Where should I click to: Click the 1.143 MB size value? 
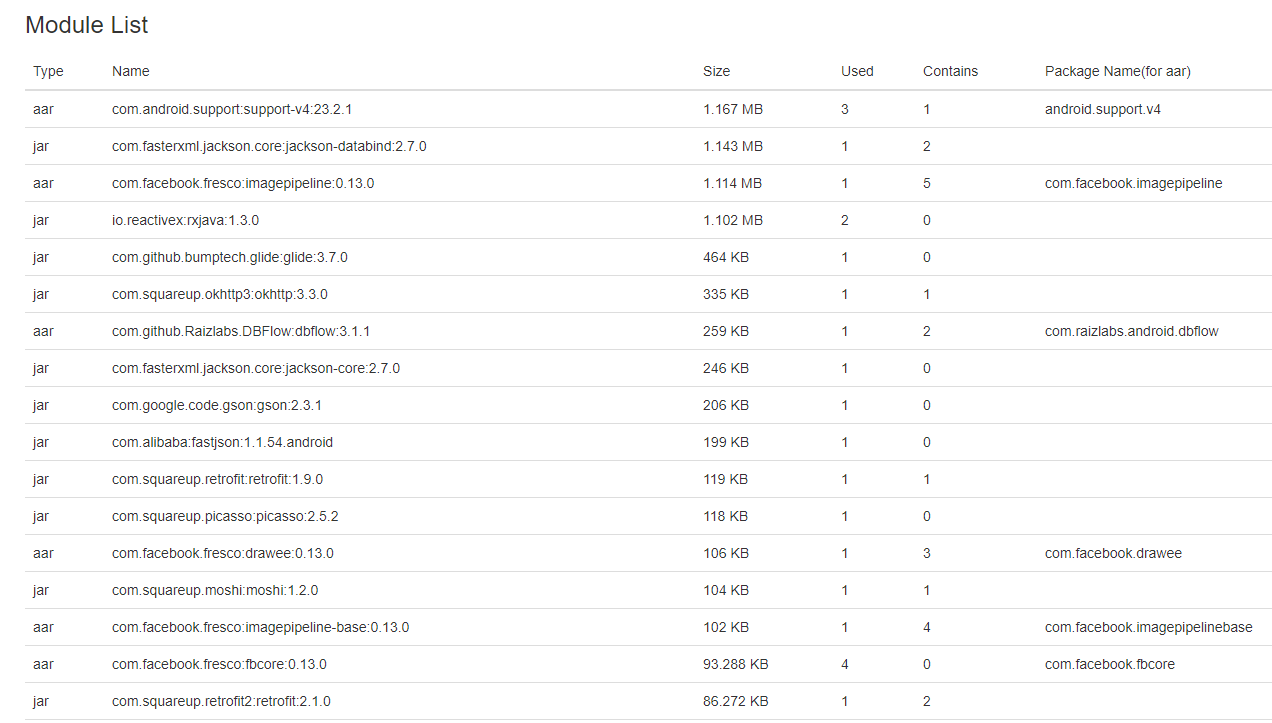pyautogui.click(x=733, y=146)
